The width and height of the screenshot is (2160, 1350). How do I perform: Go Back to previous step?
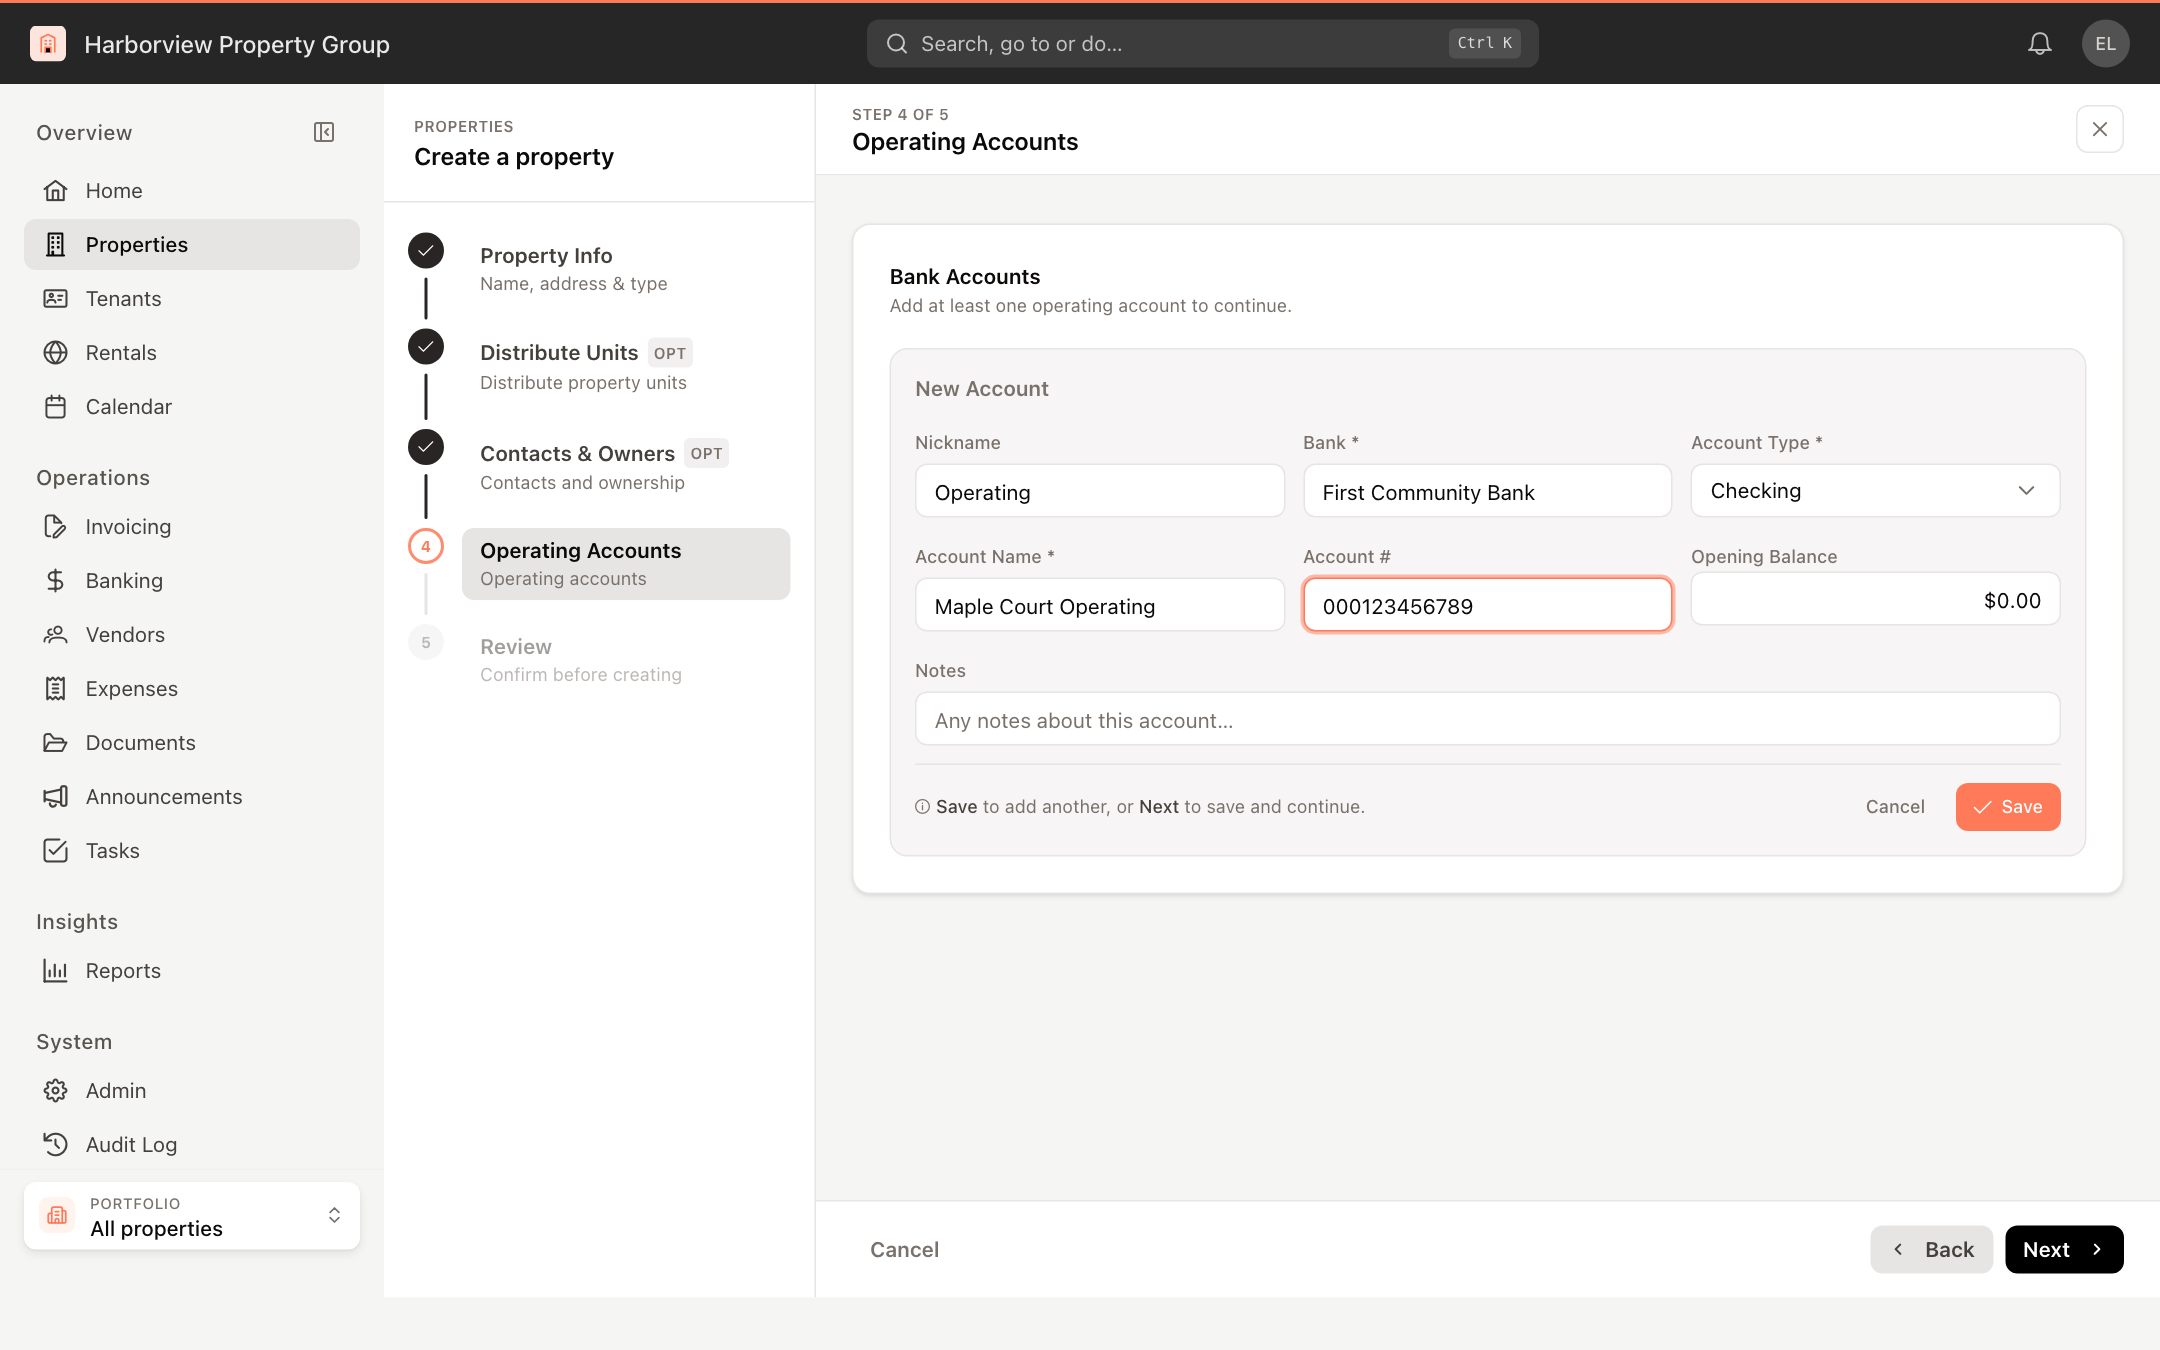click(1932, 1249)
